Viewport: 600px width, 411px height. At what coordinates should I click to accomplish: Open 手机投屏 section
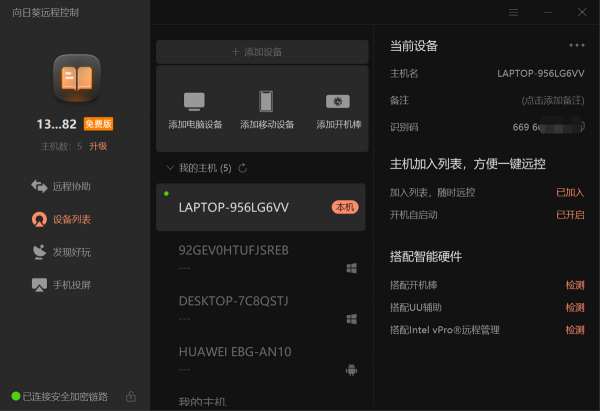point(71,285)
